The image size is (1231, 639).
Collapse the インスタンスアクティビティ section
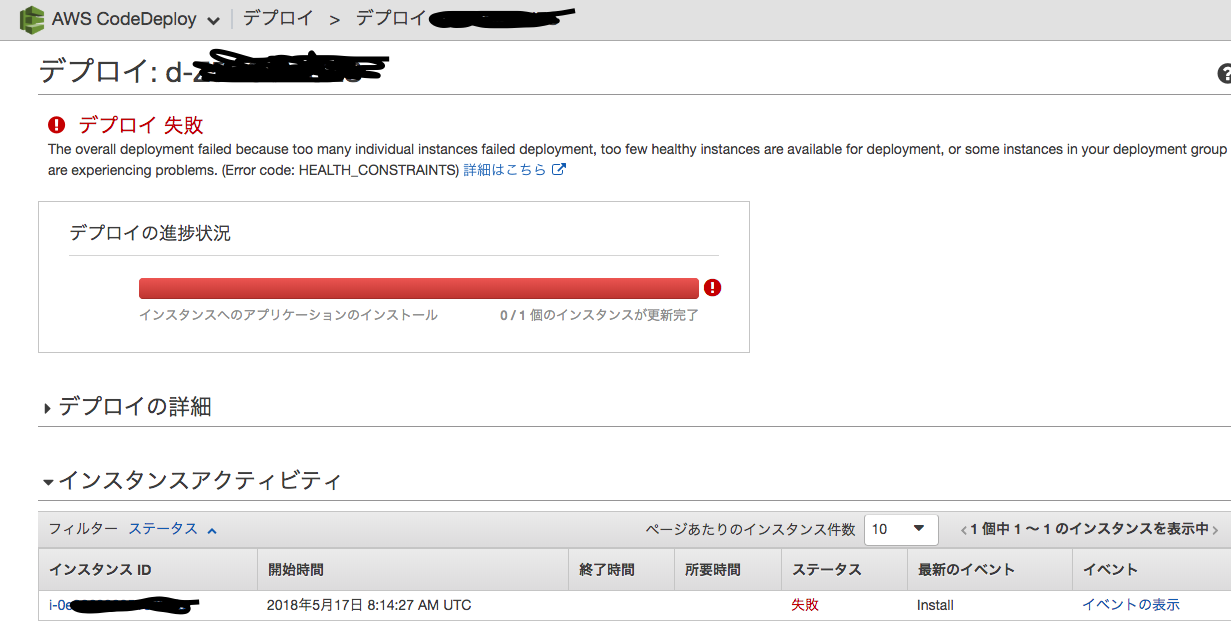[x=47, y=481]
